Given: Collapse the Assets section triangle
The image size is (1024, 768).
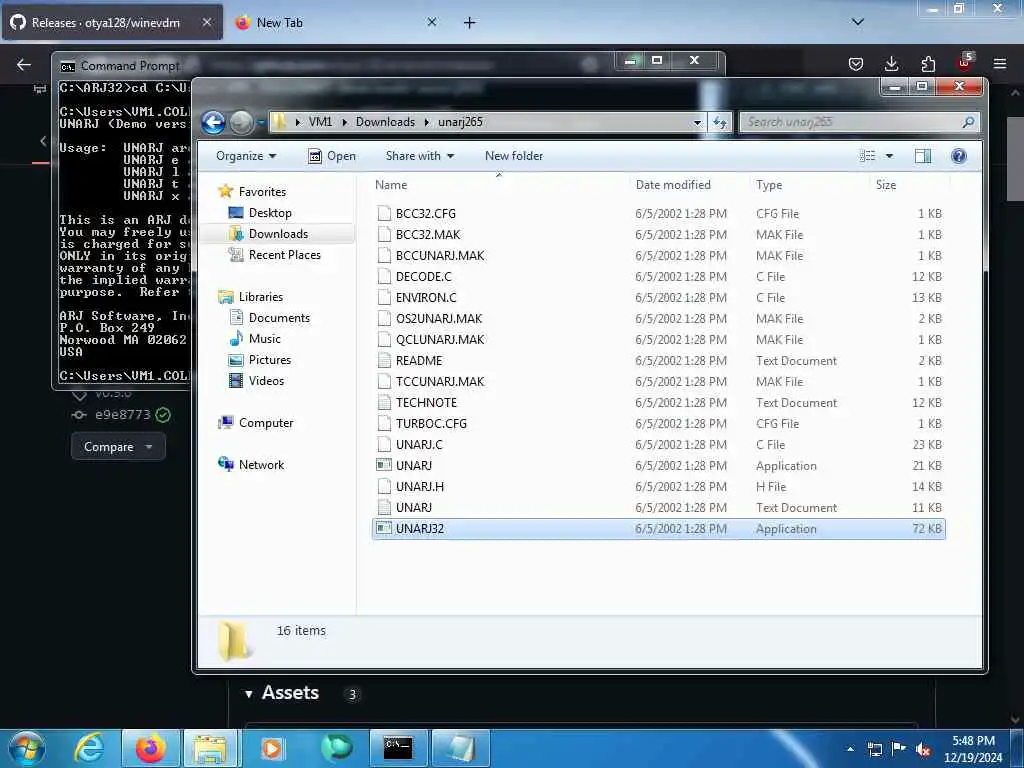Looking at the screenshot, I should [x=249, y=694].
